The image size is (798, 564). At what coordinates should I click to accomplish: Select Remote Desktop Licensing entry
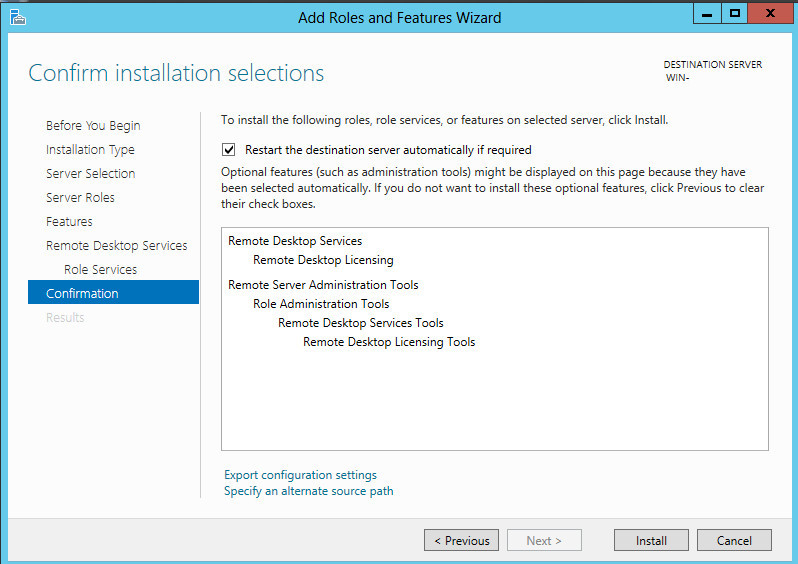(323, 260)
